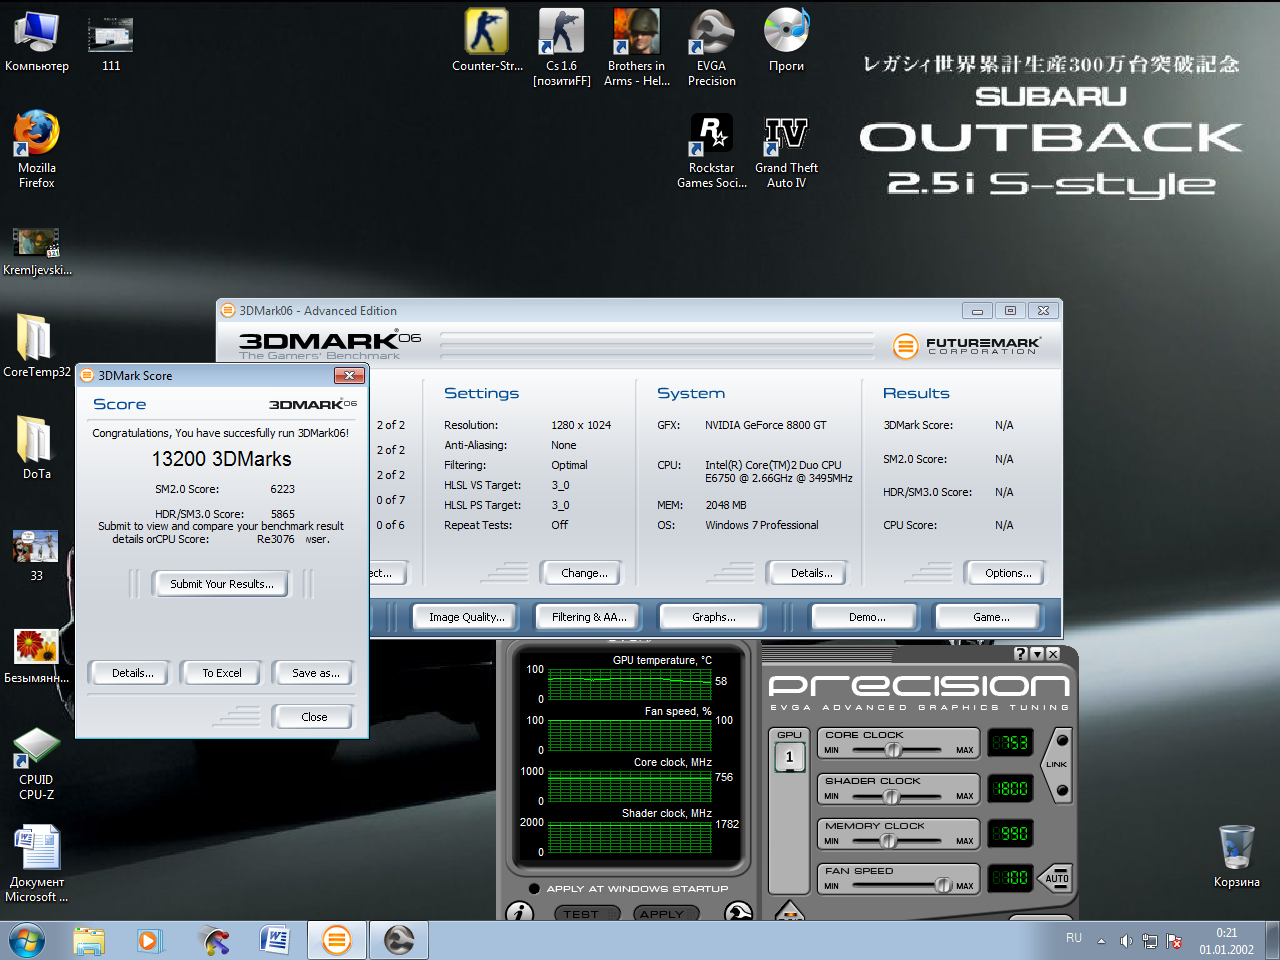Open the Документ Microsoft Word file
Viewport: 1280px width, 960px height.
37,864
